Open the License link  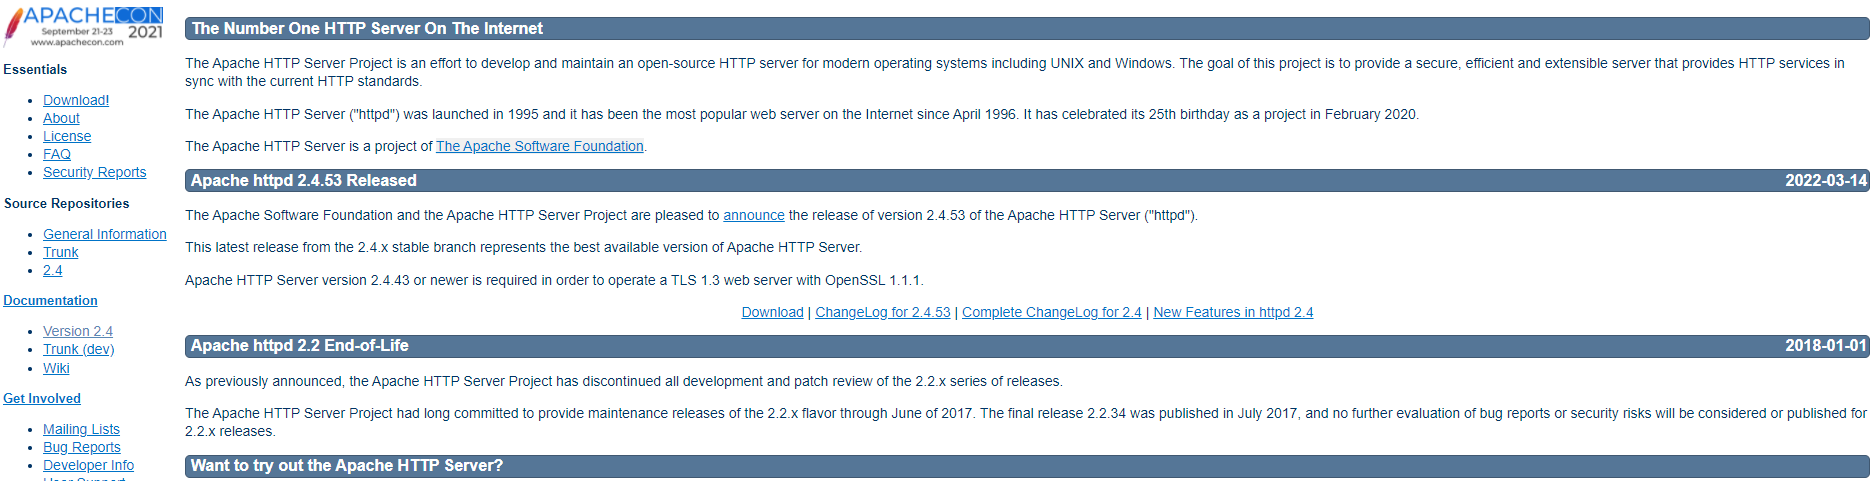click(67, 136)
